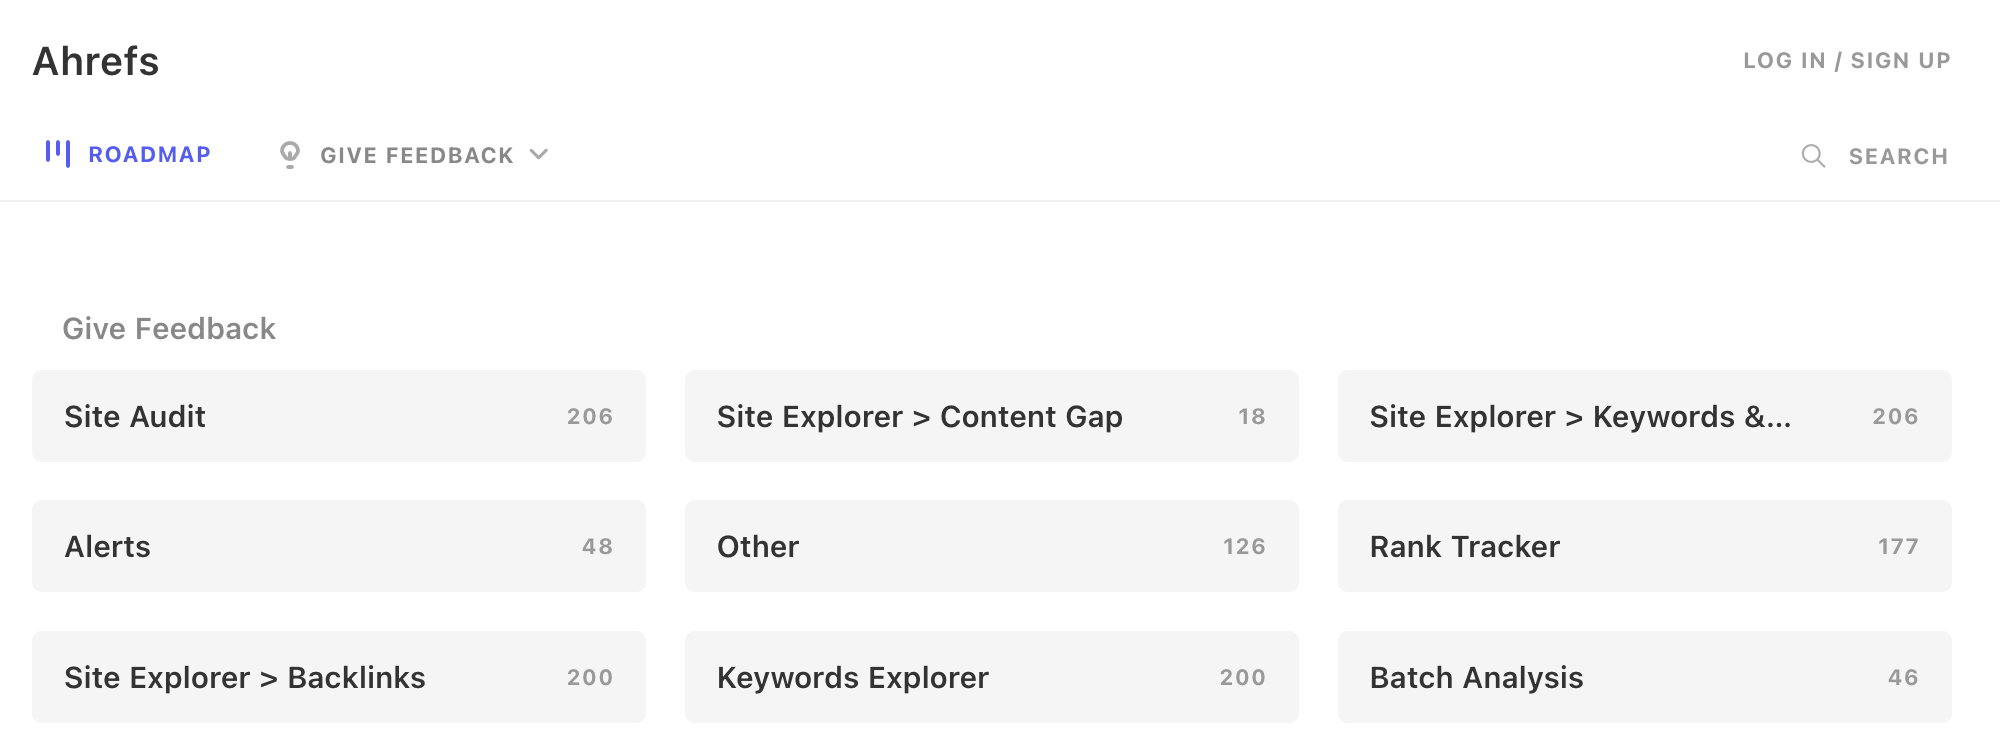Open the Site Audit feedback category
Image resolution: width=2000 pixels, height=740 pixels.
click(340, 416)
